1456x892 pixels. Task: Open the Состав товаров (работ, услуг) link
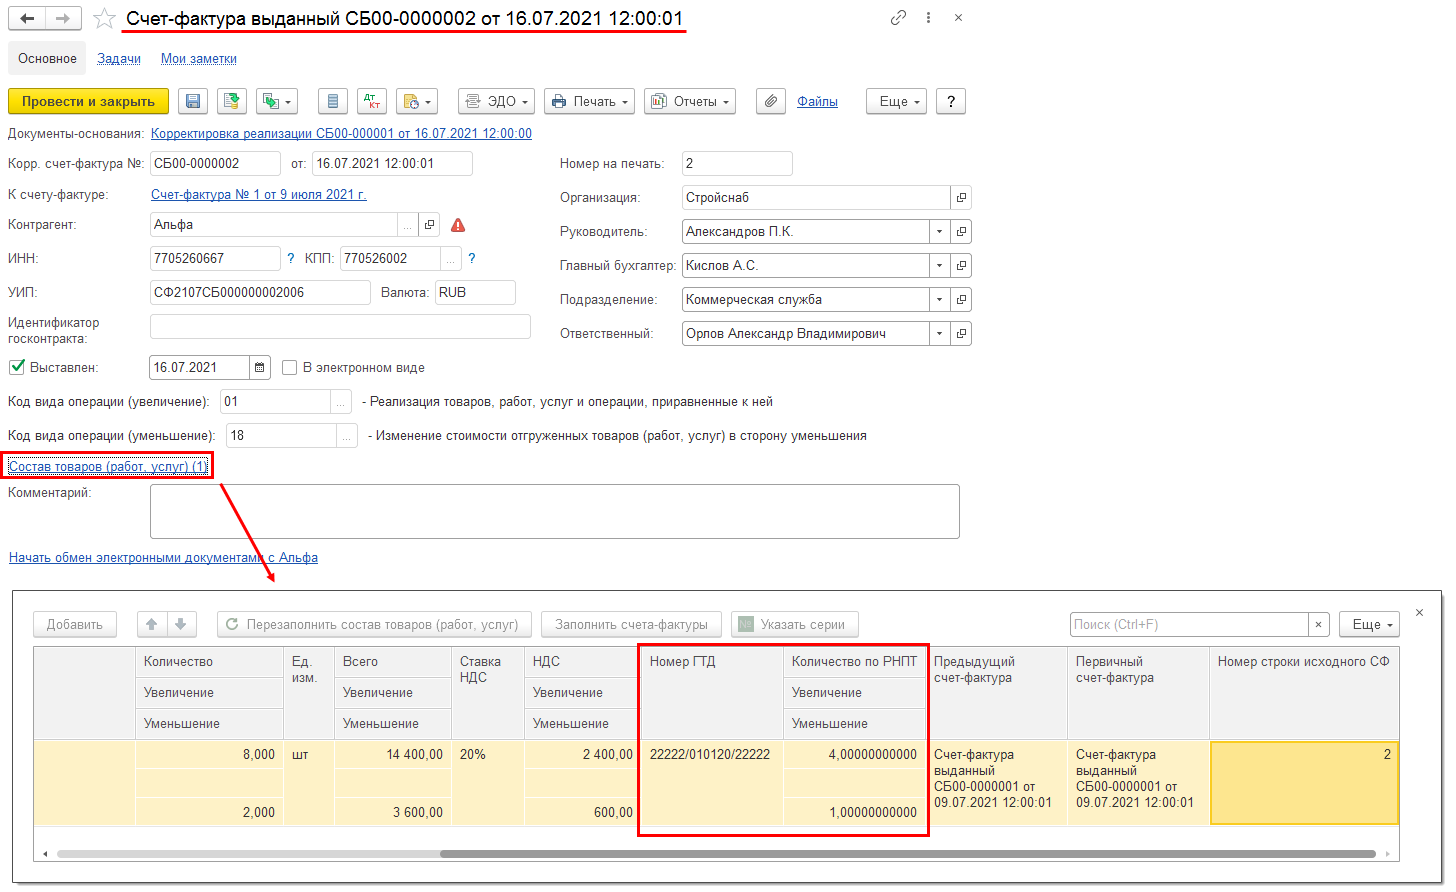coord(108,467)
